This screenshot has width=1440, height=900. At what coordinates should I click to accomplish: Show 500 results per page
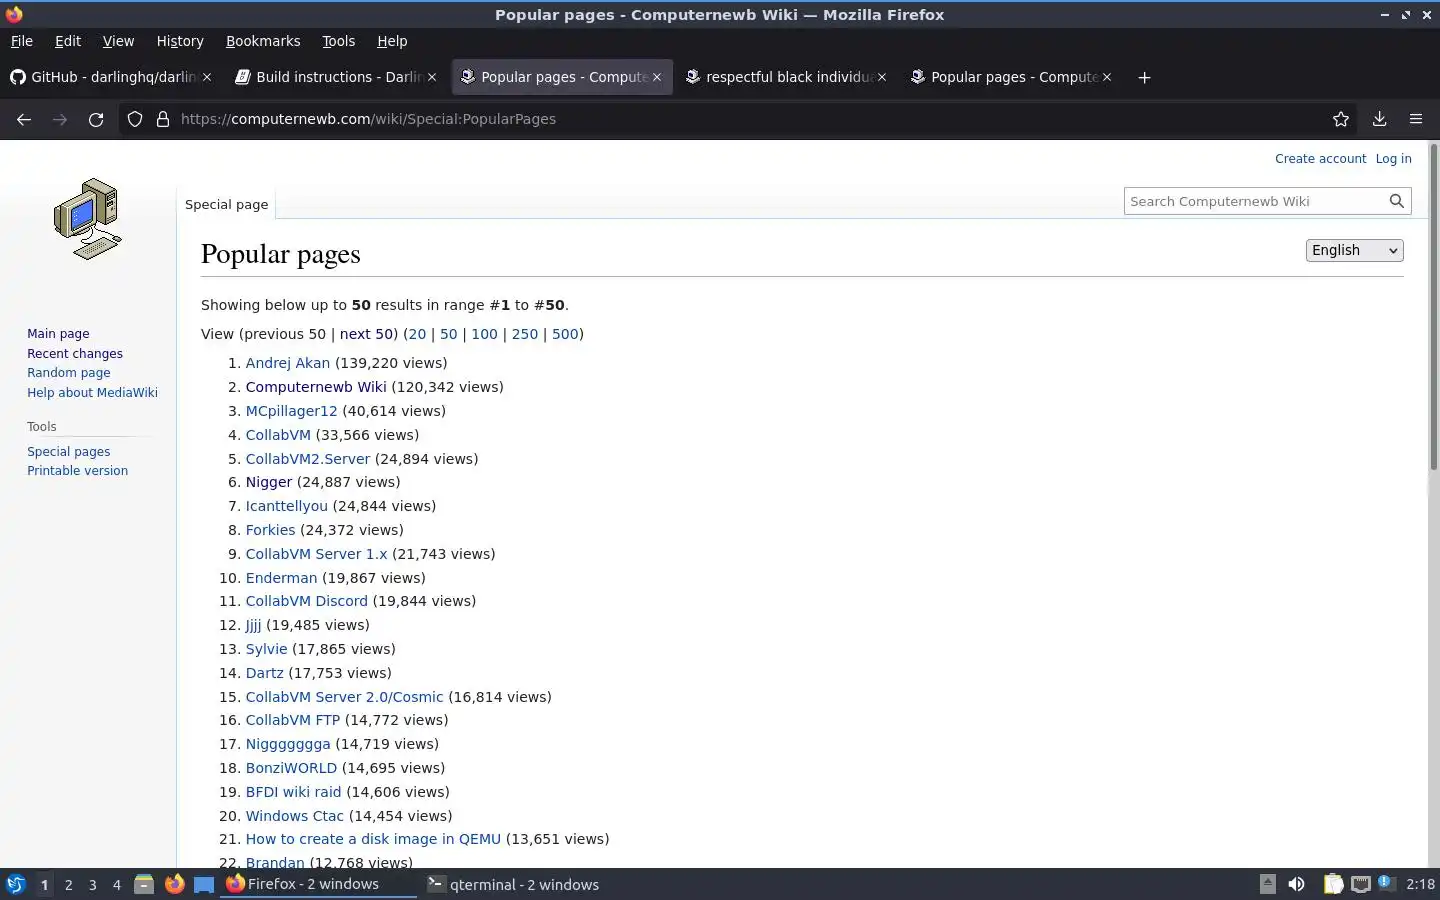pyautogui.click(x=565, y=334)
